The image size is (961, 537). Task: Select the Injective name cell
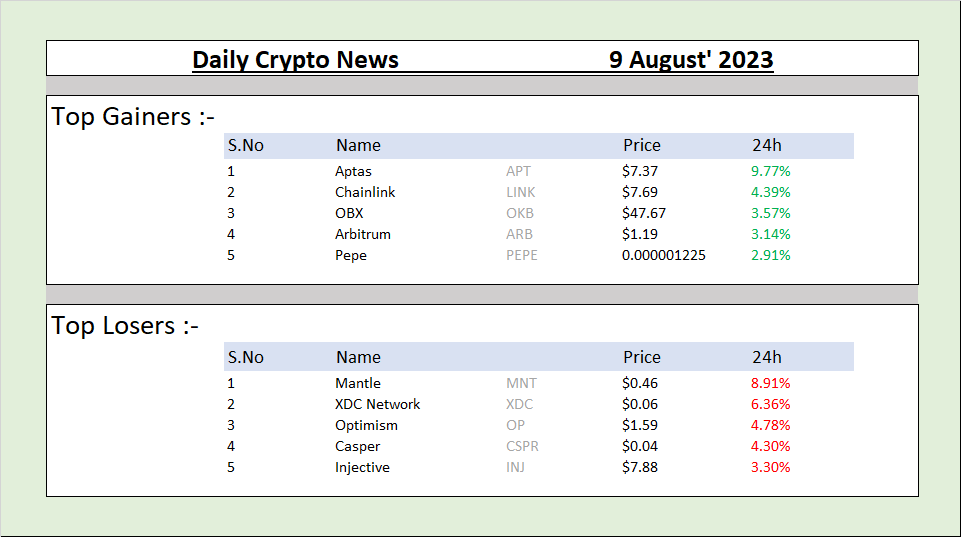(362, 467)
